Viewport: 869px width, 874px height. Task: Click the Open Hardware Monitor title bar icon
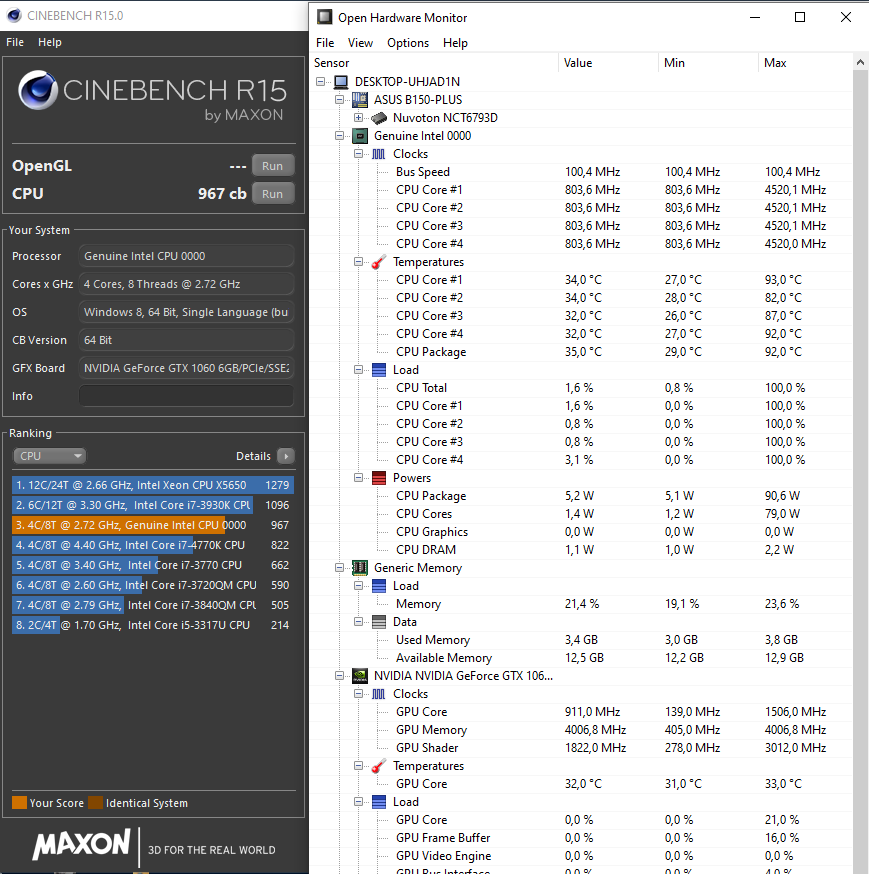click(324, 17)
